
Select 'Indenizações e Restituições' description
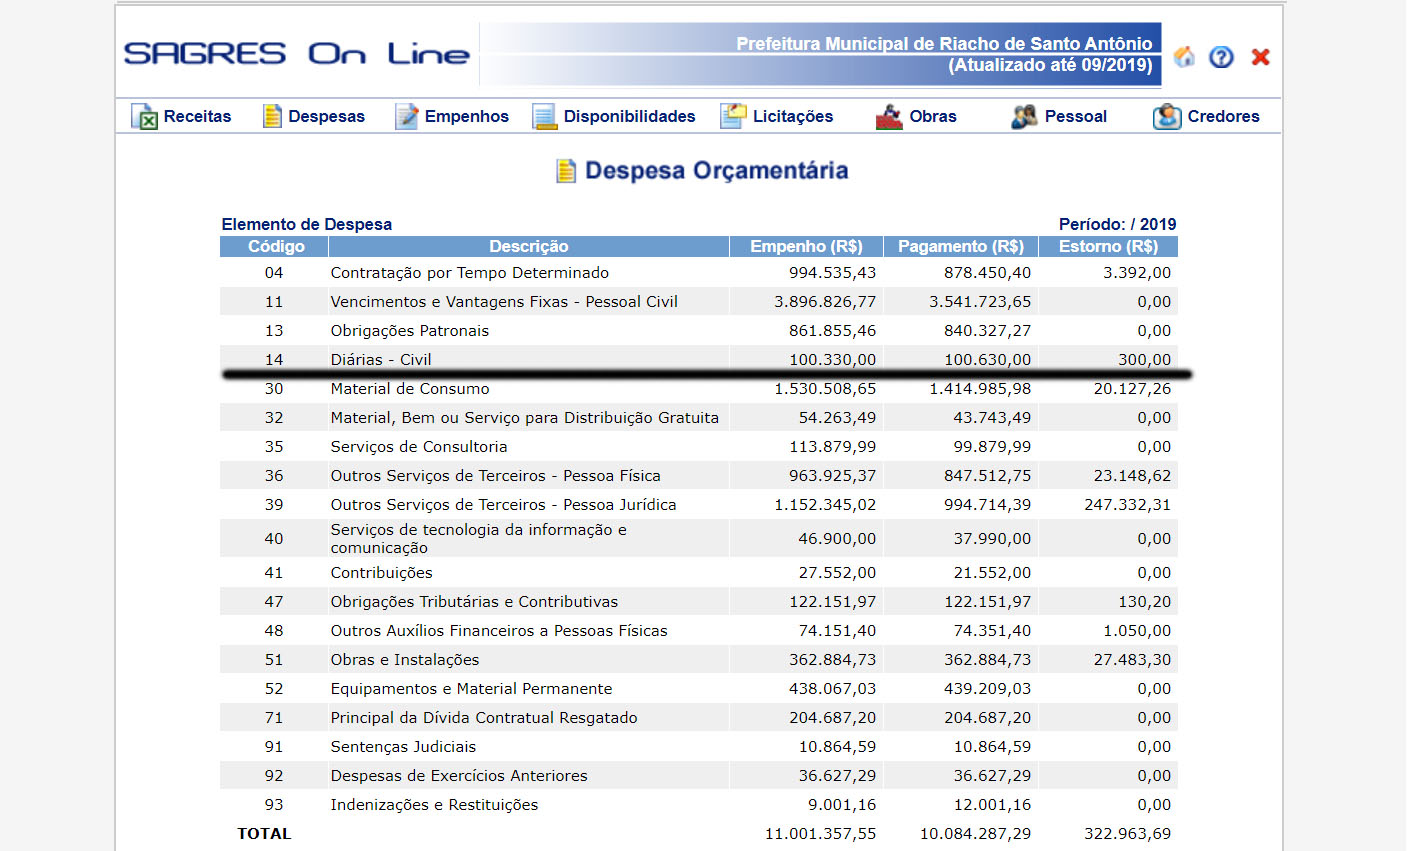pyautogui.click(x=434, y=805)
